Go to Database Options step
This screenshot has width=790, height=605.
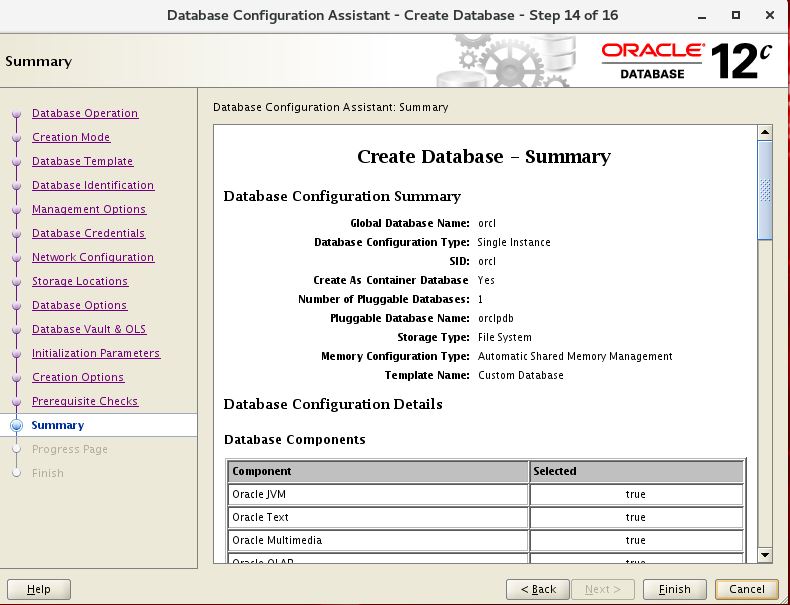pyautogui.click(x=79, y=305)
